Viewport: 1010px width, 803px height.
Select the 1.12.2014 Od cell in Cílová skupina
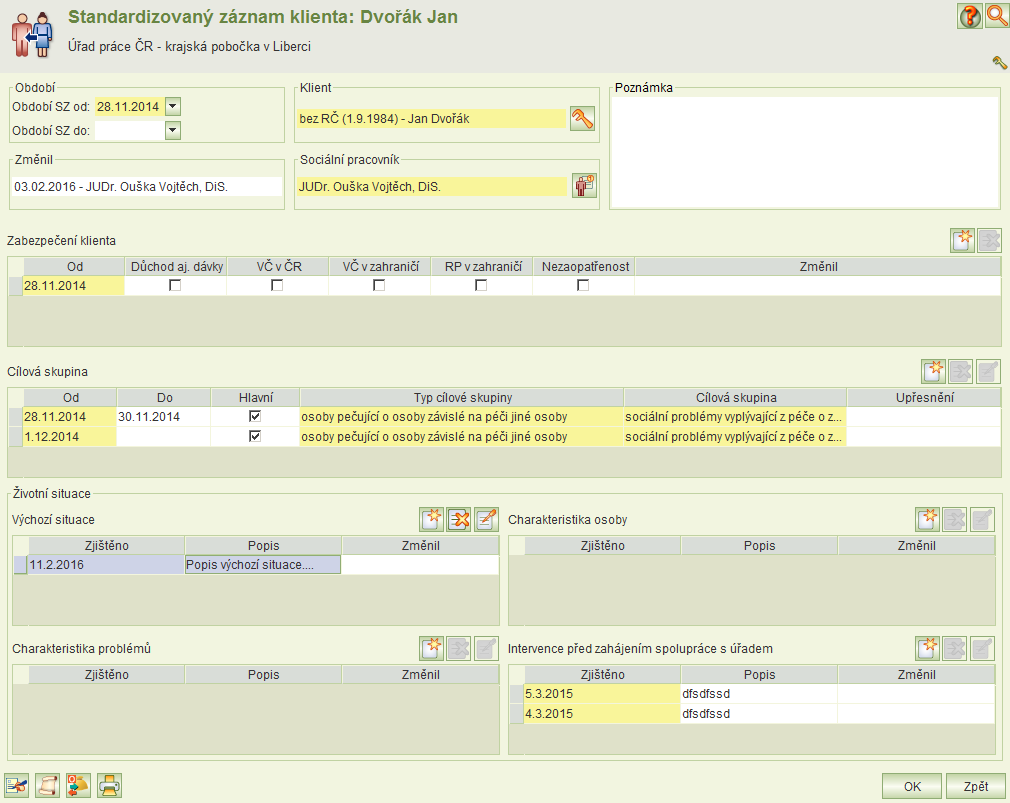[x=70, y=437]
